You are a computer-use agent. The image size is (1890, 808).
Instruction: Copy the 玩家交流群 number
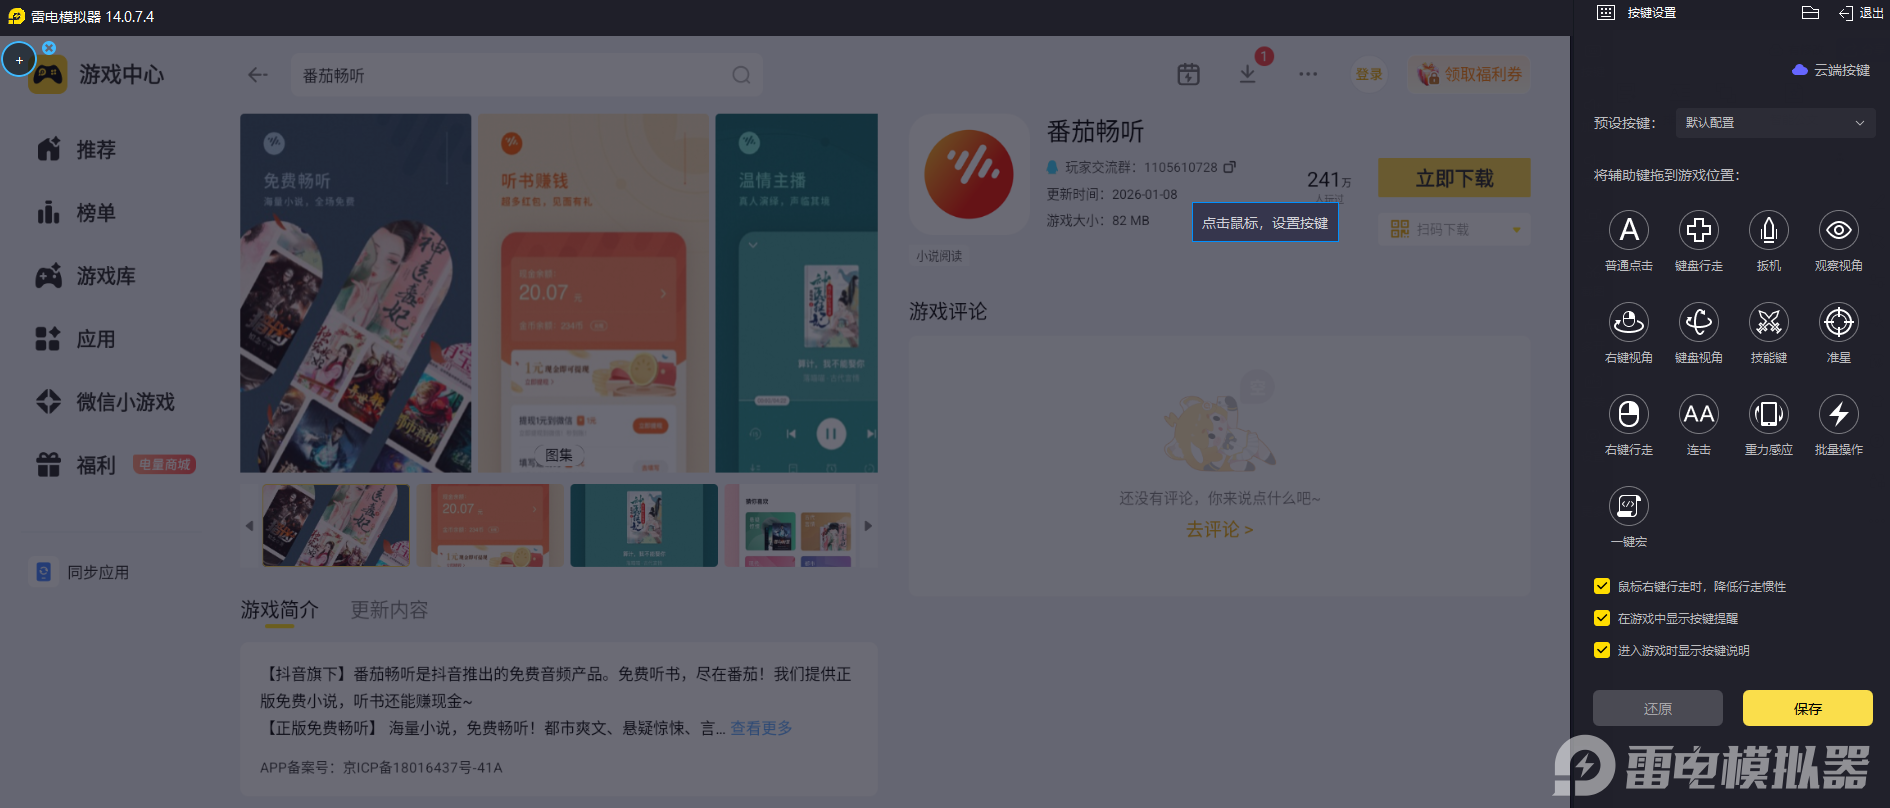(x=1230, y=167)
